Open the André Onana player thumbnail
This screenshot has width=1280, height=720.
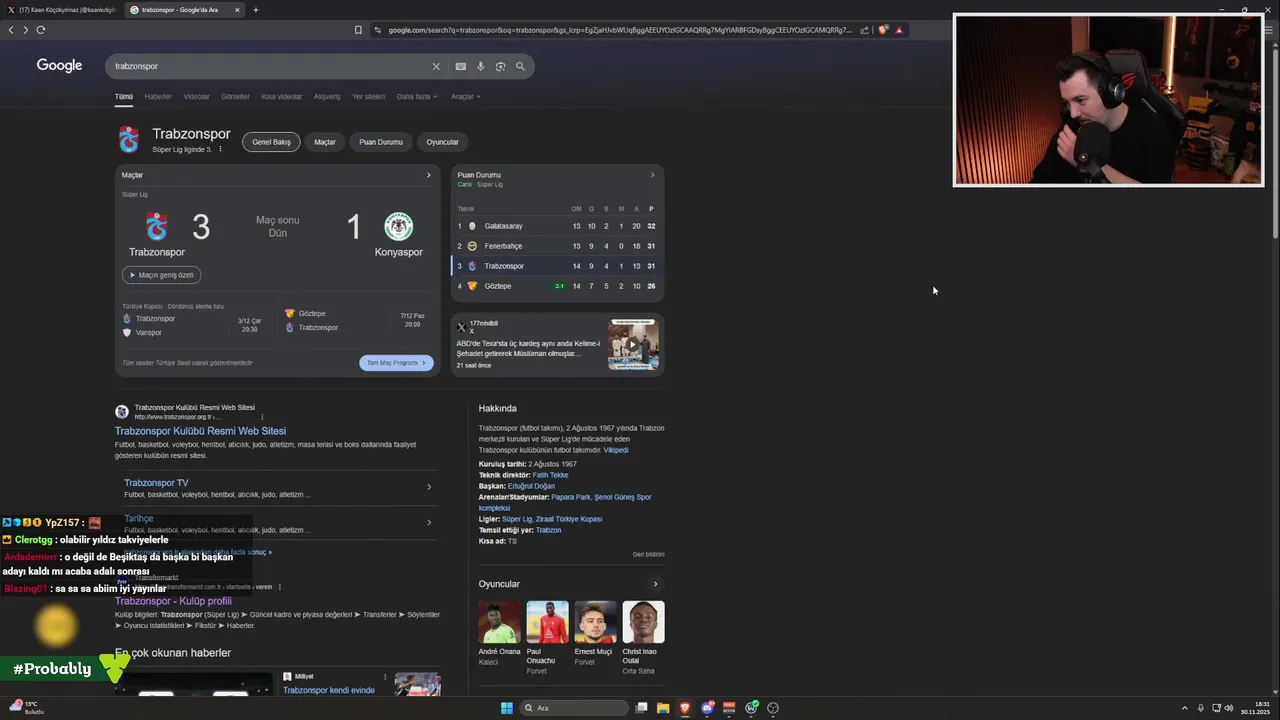499,622
